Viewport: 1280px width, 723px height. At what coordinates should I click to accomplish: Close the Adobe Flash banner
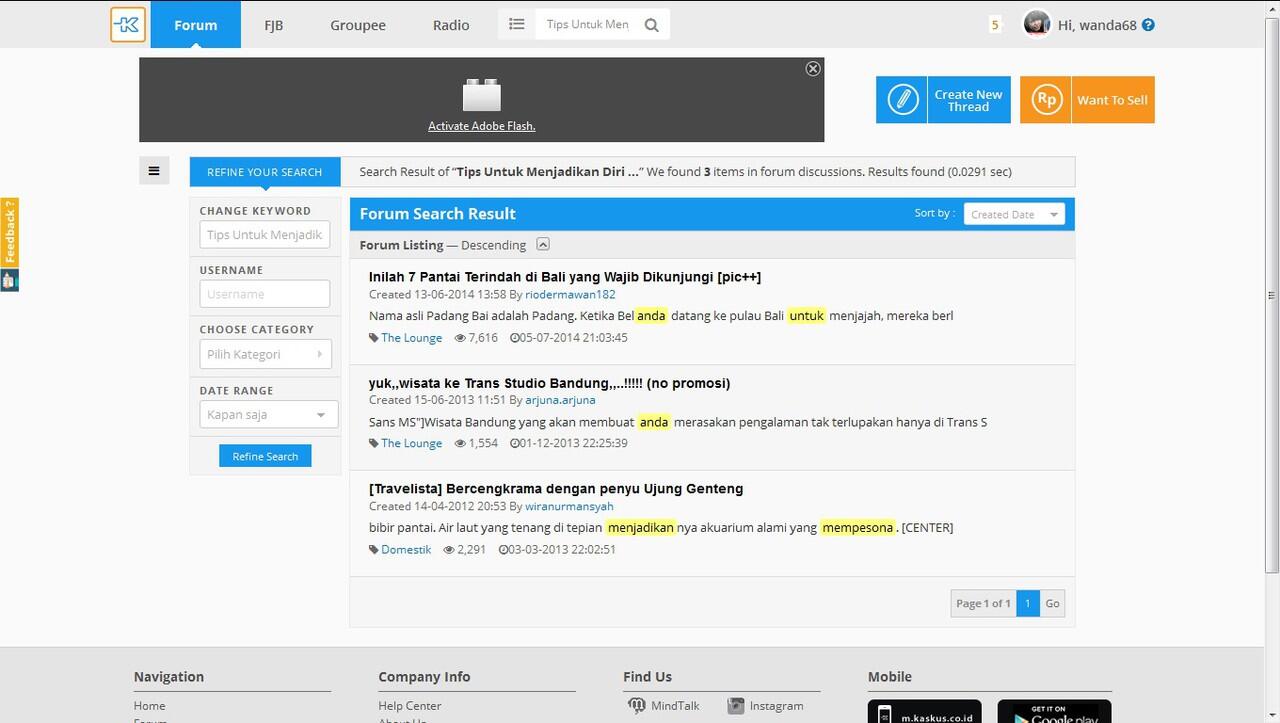tap(813, 68)
